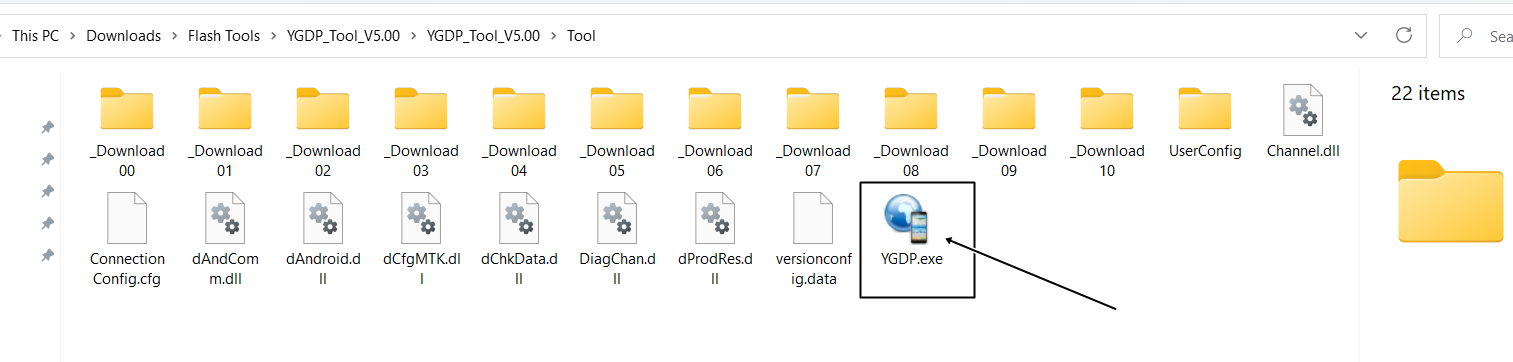Select the YGDP.exe application
Viewport: 1513px width, 362px height.
coord(911,230)
